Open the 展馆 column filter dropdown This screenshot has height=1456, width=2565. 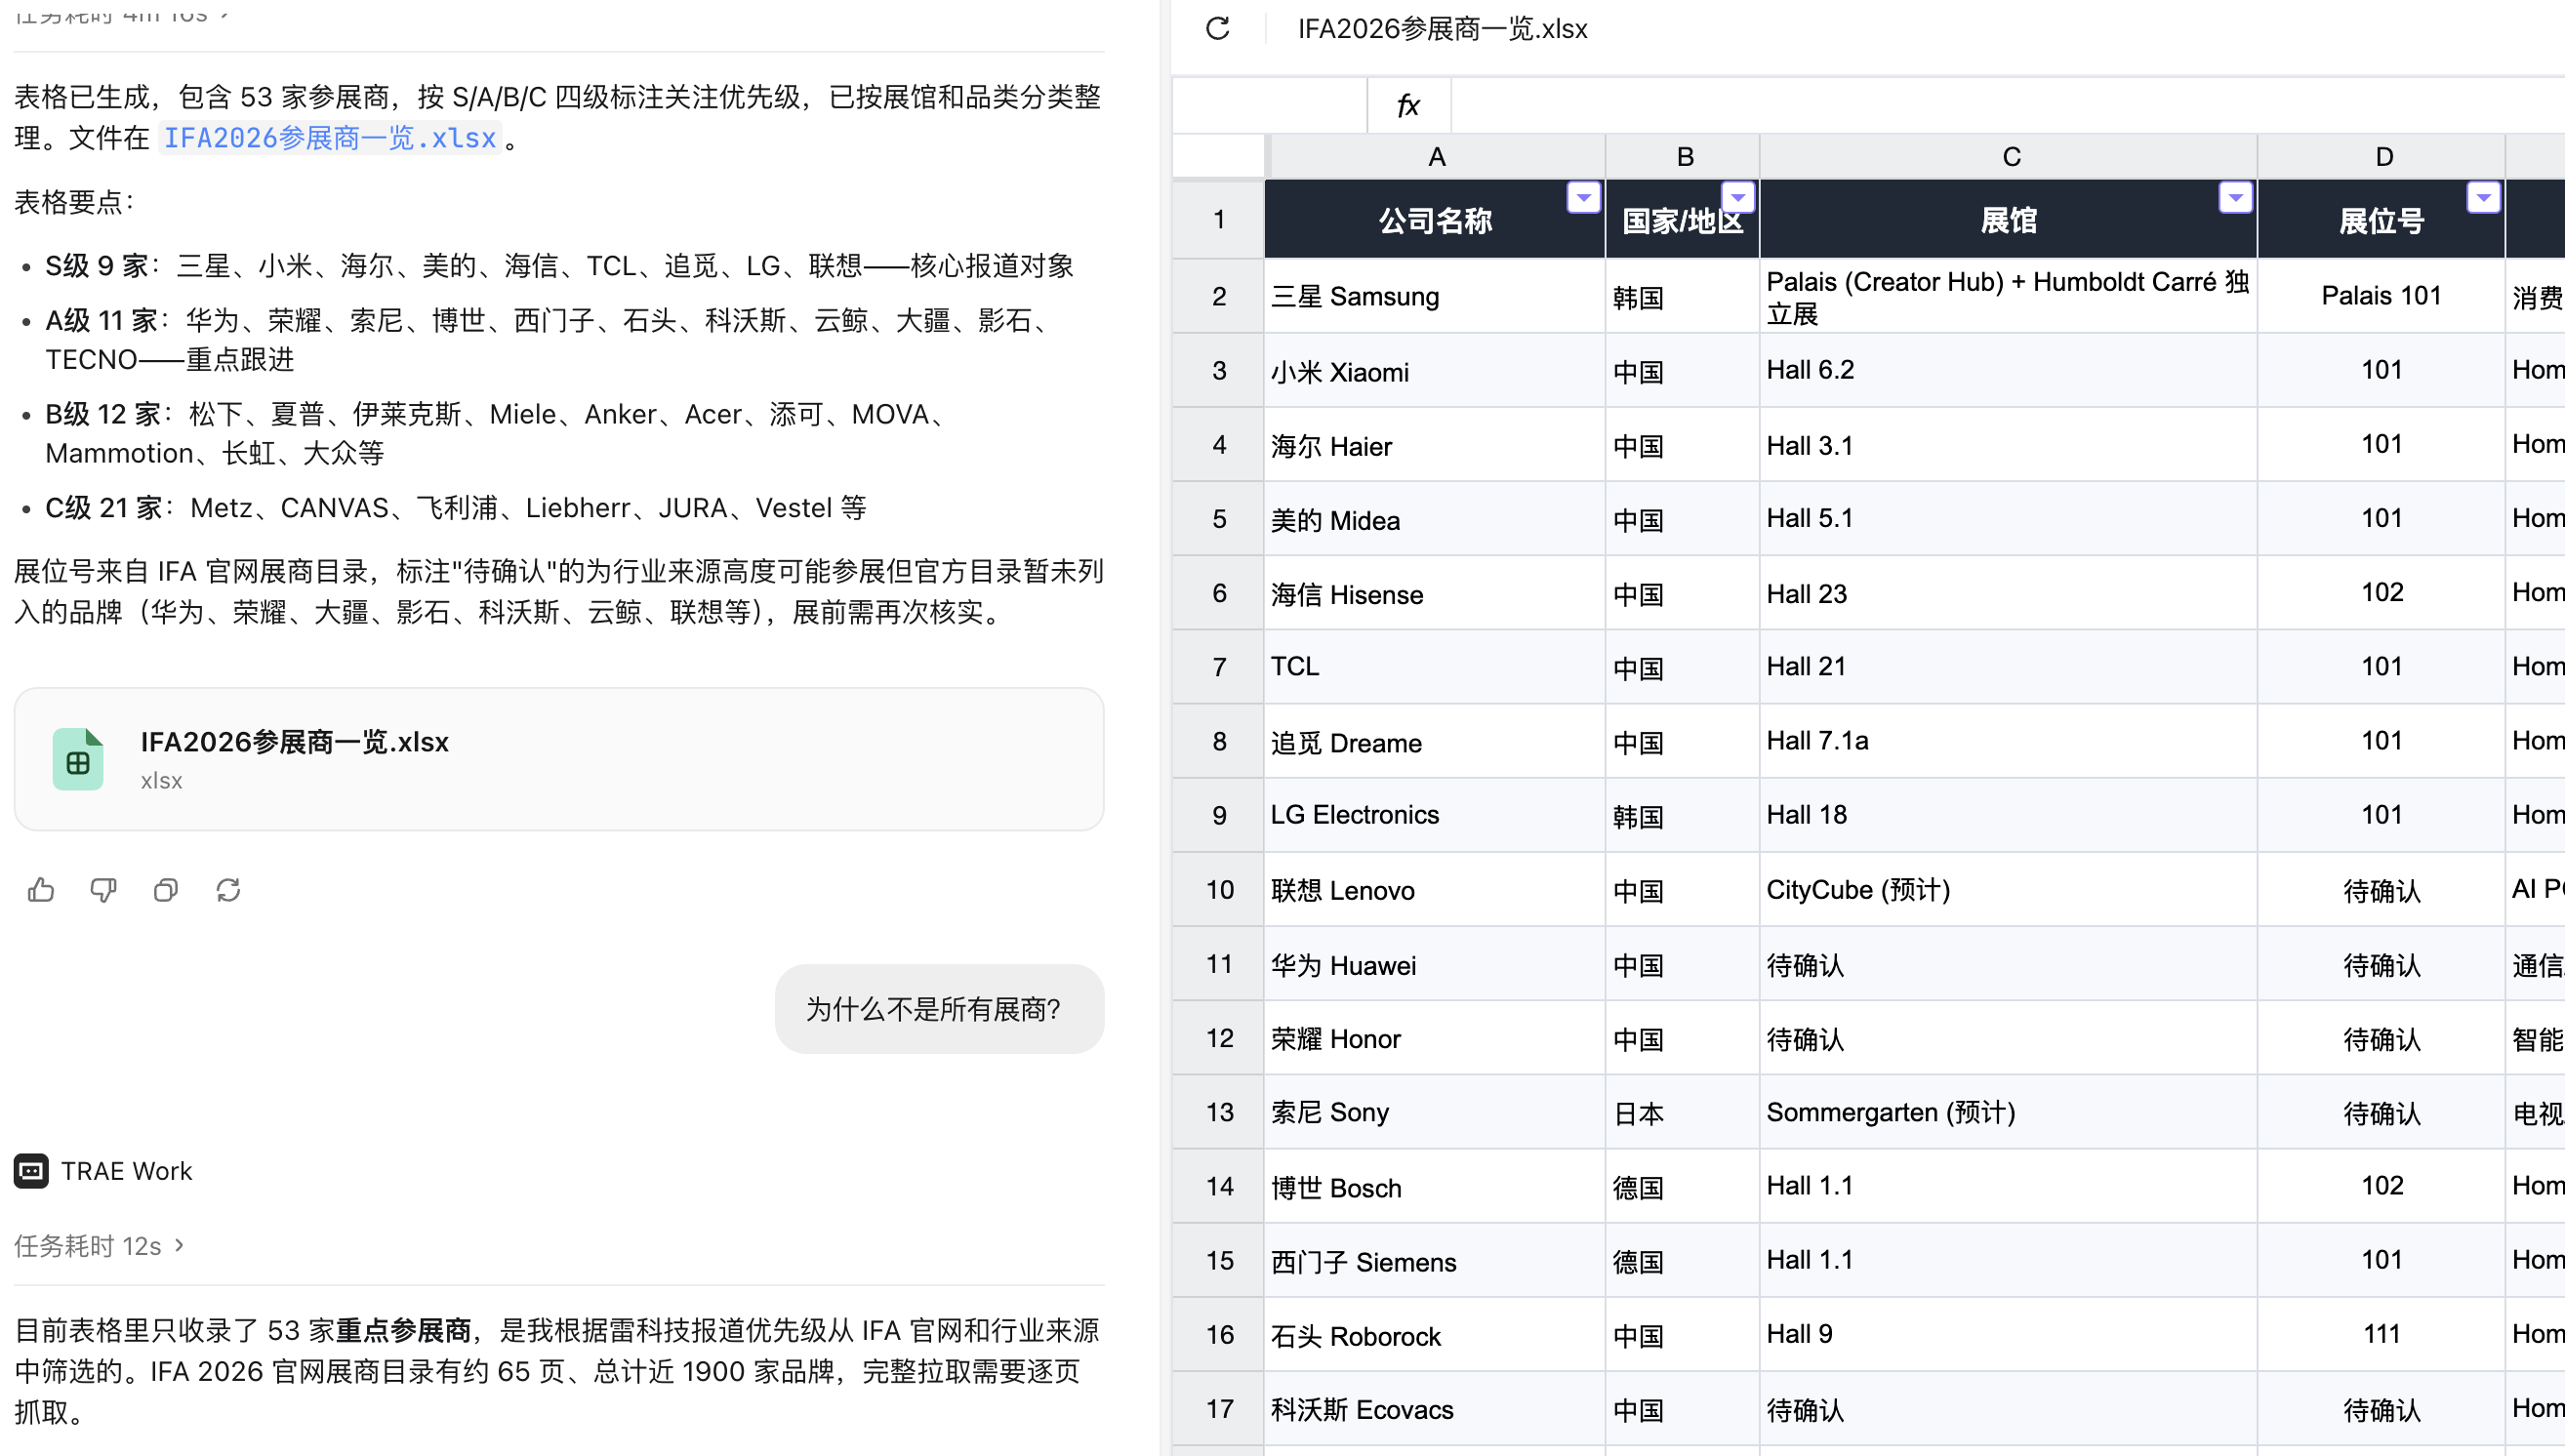[x=2235, y=198]
